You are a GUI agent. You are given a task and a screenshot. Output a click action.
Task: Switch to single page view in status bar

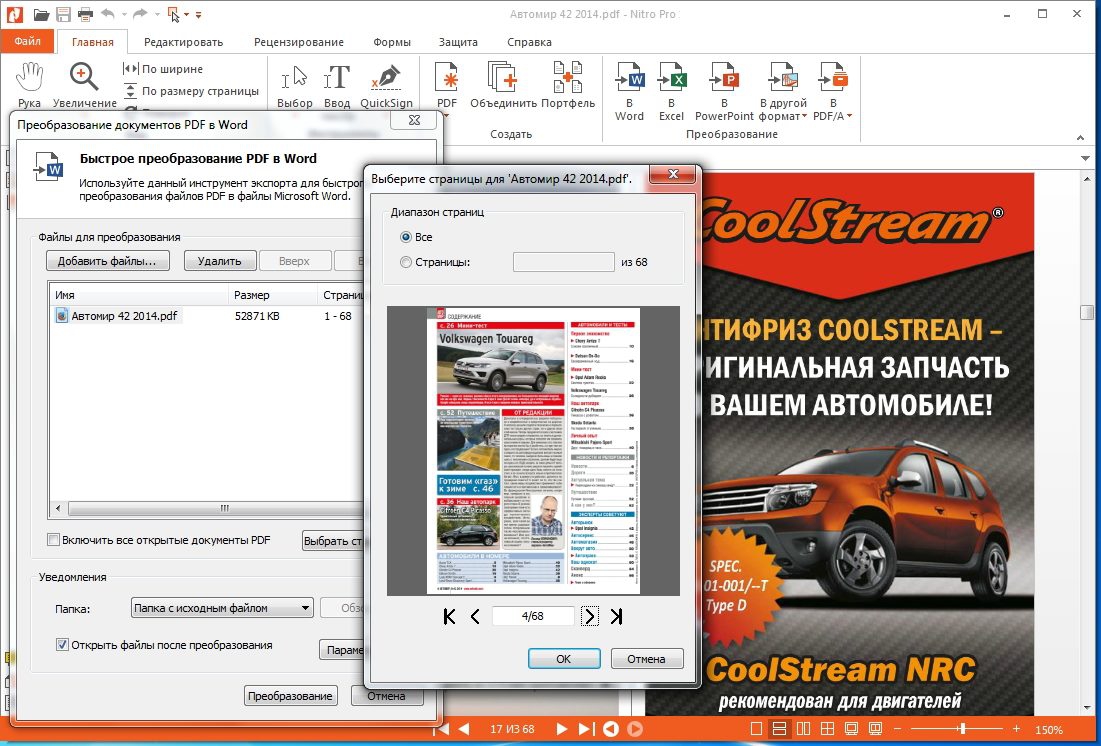coord(756,729)
